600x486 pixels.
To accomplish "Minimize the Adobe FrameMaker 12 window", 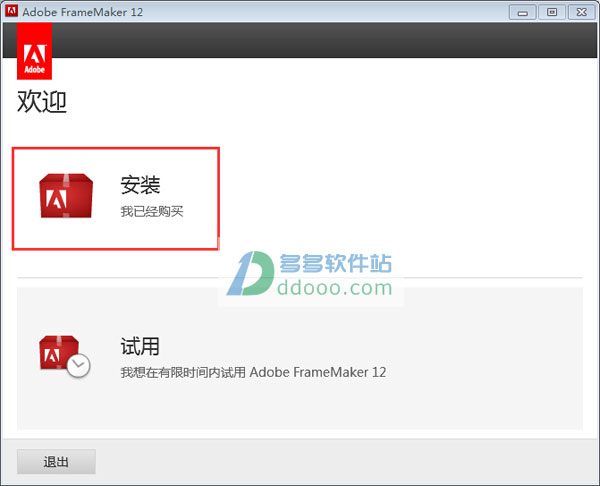I will pyautogui.click(x=523, y=12).
